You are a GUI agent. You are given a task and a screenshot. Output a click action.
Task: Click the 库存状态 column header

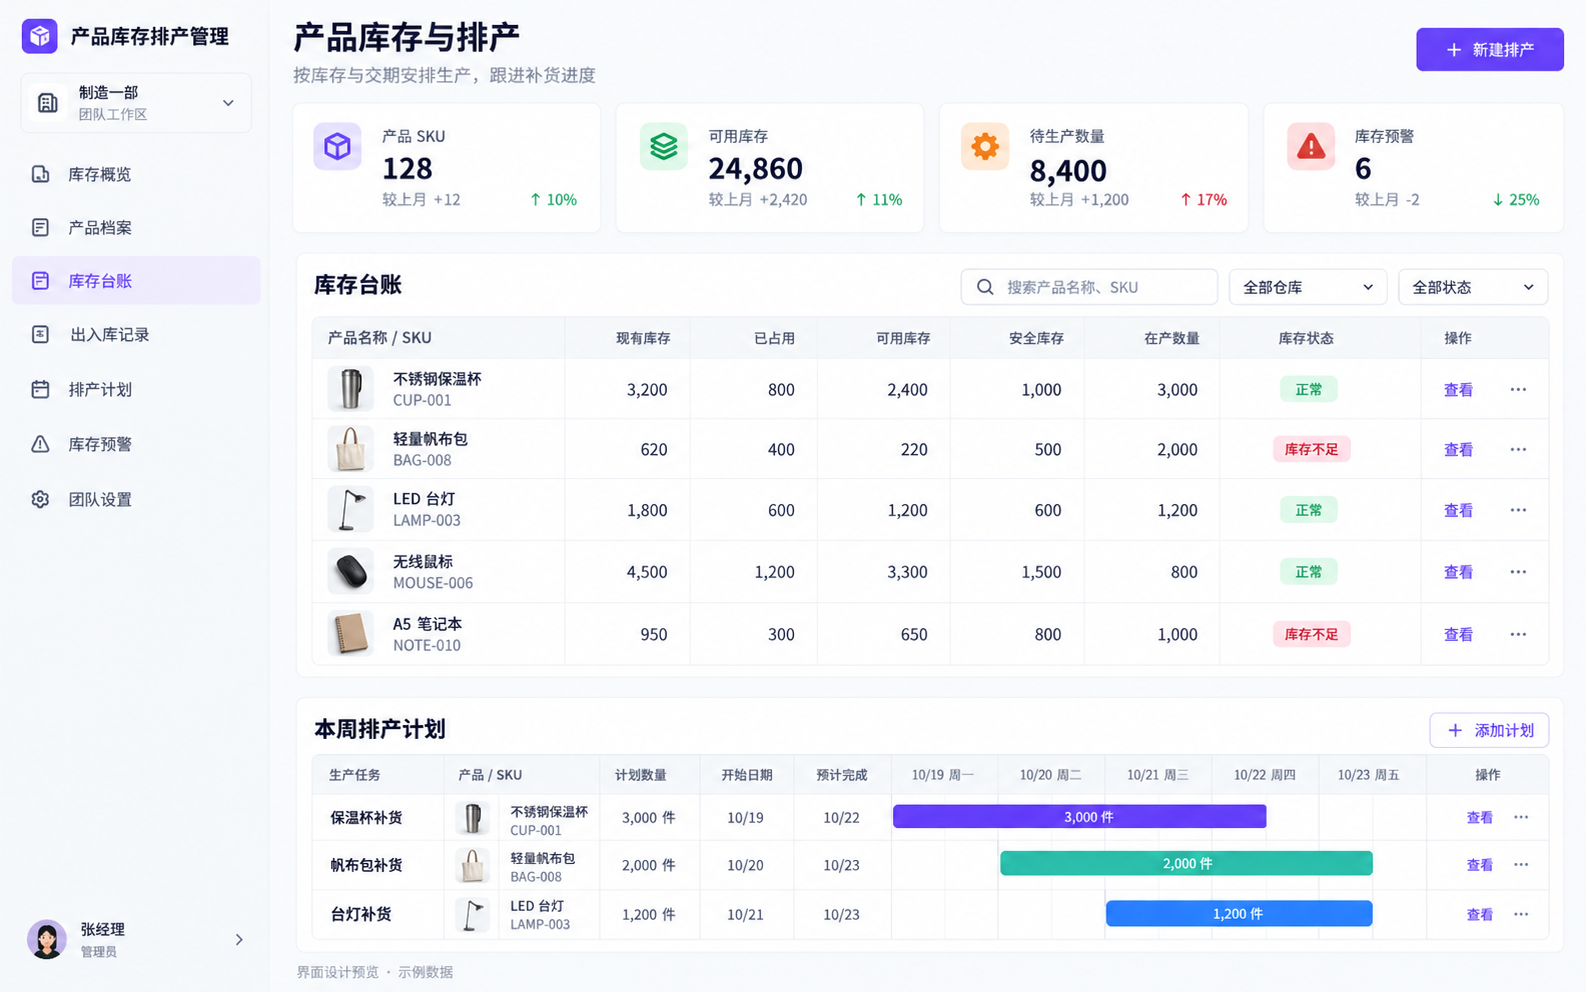1306,338
